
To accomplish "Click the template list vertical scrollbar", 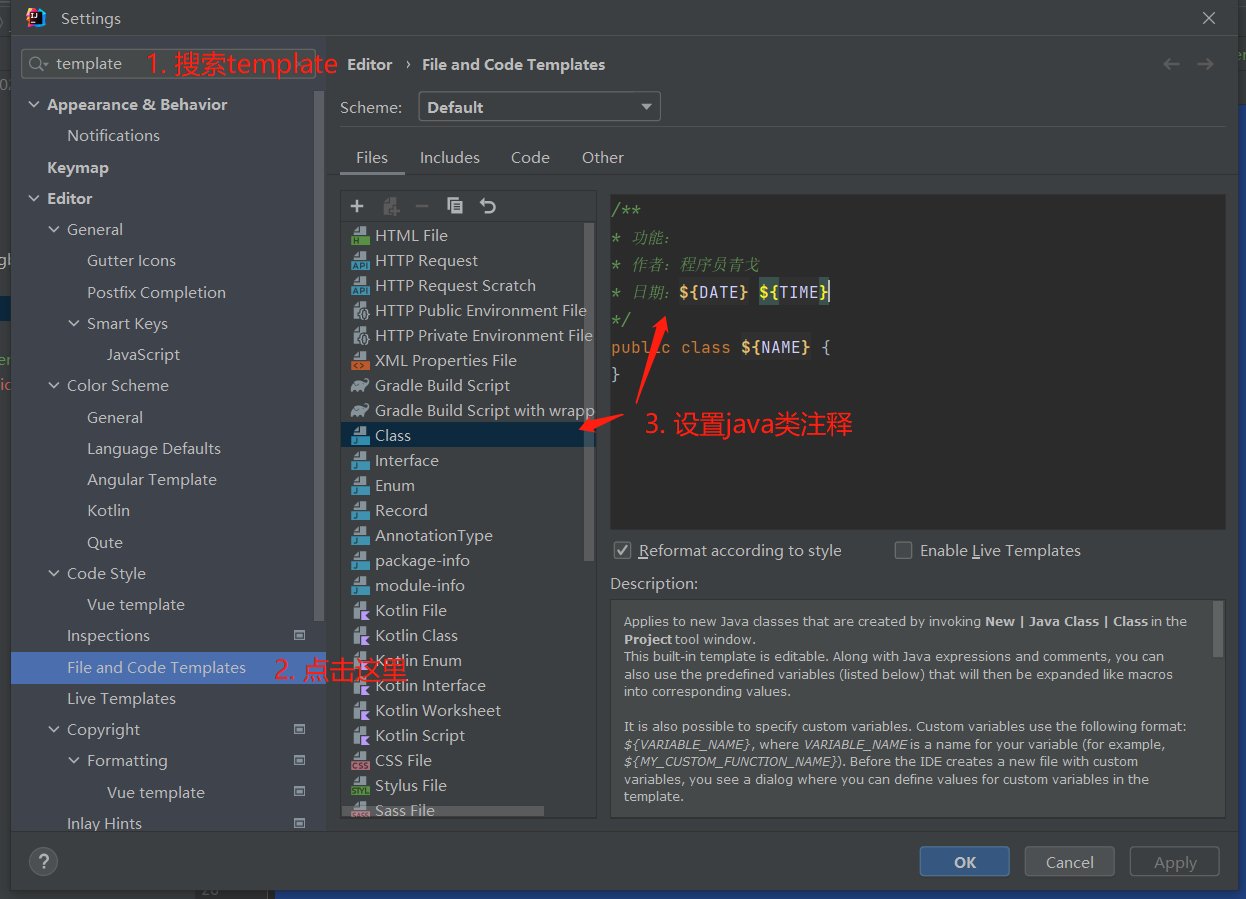I will click(589, 390).
